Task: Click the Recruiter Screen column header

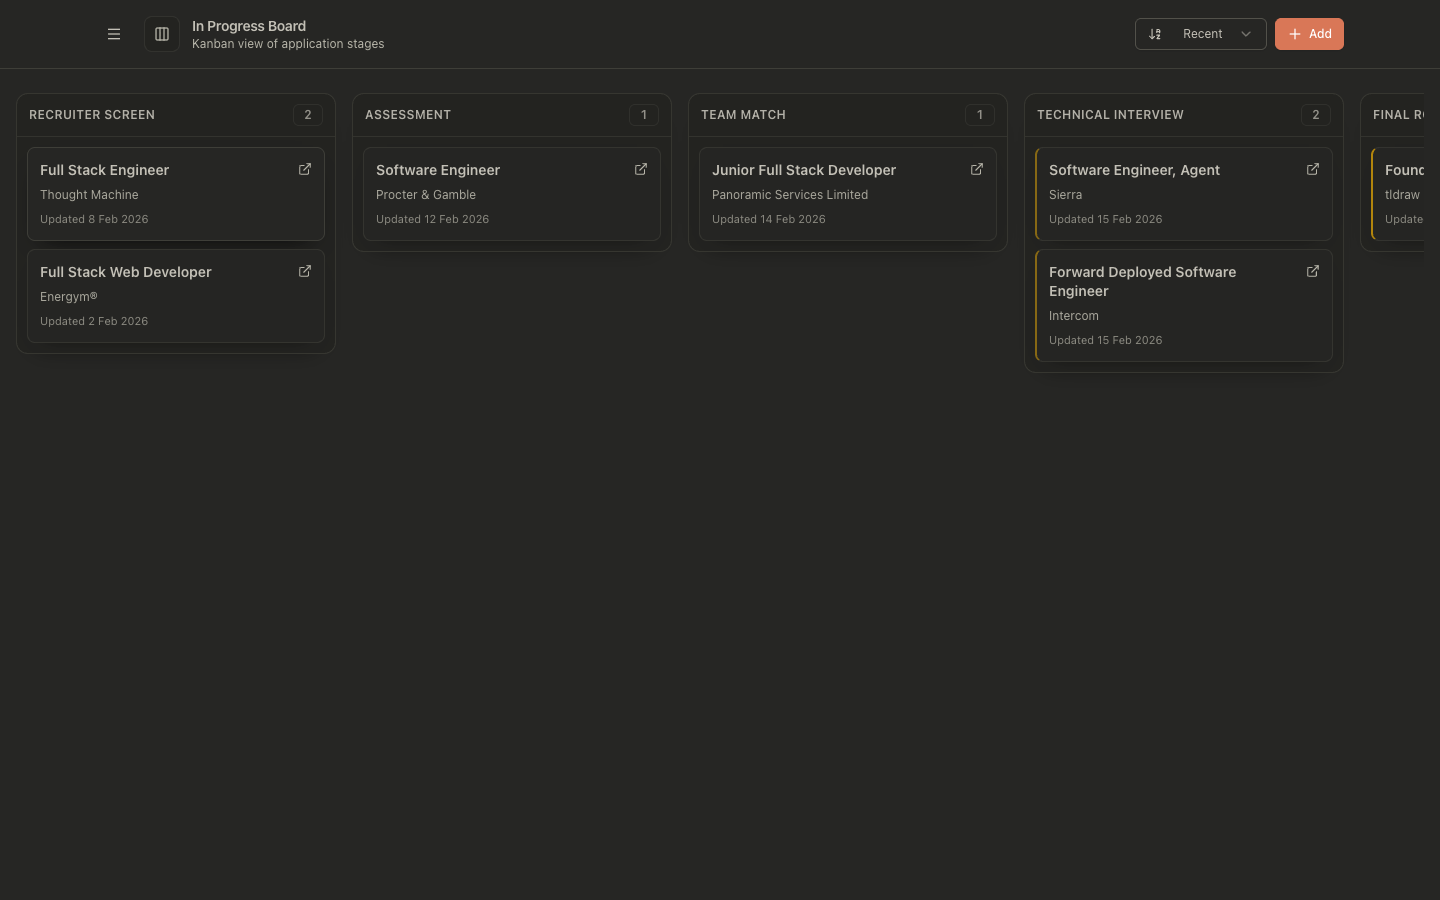Action: [92, 115]
